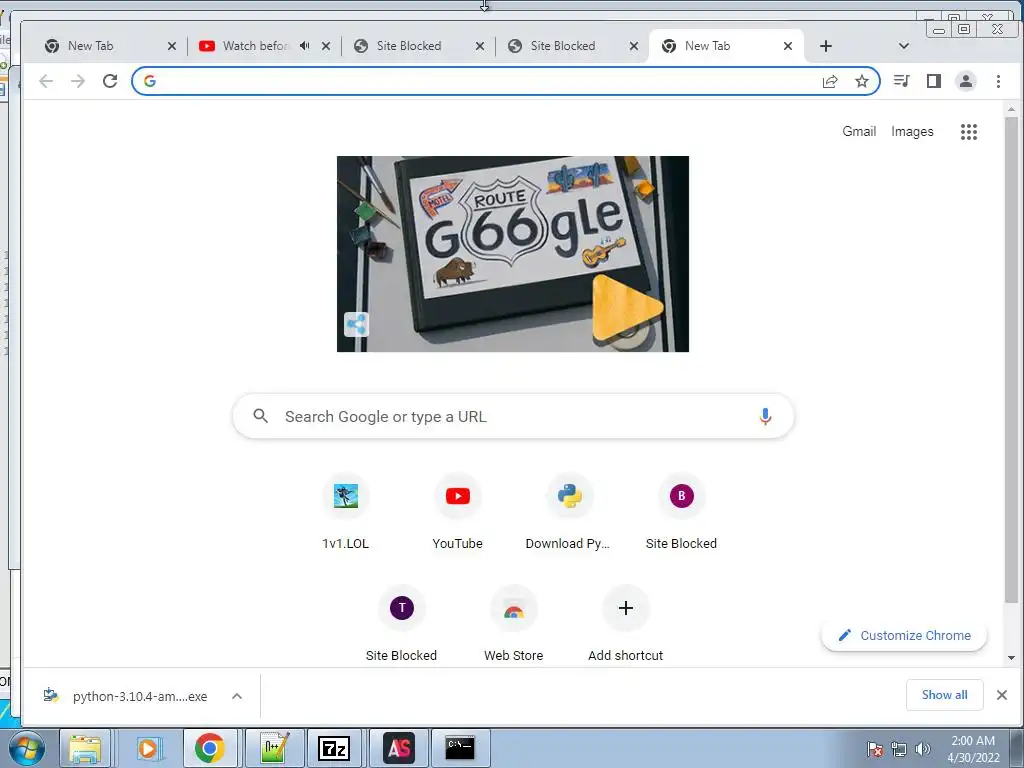Expand python-3.10.4 download options arrow
The width and height of the screenshot is (1024, 768).
click(x=237, y=696)
